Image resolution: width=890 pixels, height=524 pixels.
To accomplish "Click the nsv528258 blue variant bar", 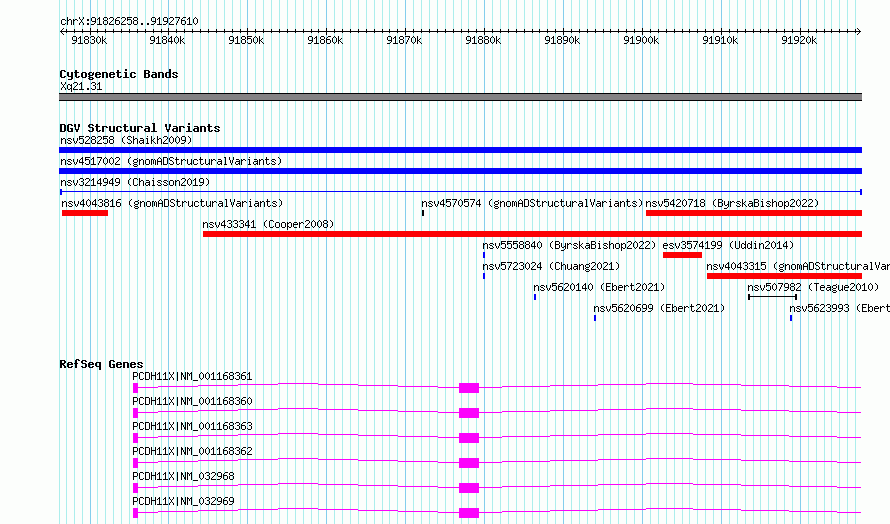I will (x=460, y=150).
